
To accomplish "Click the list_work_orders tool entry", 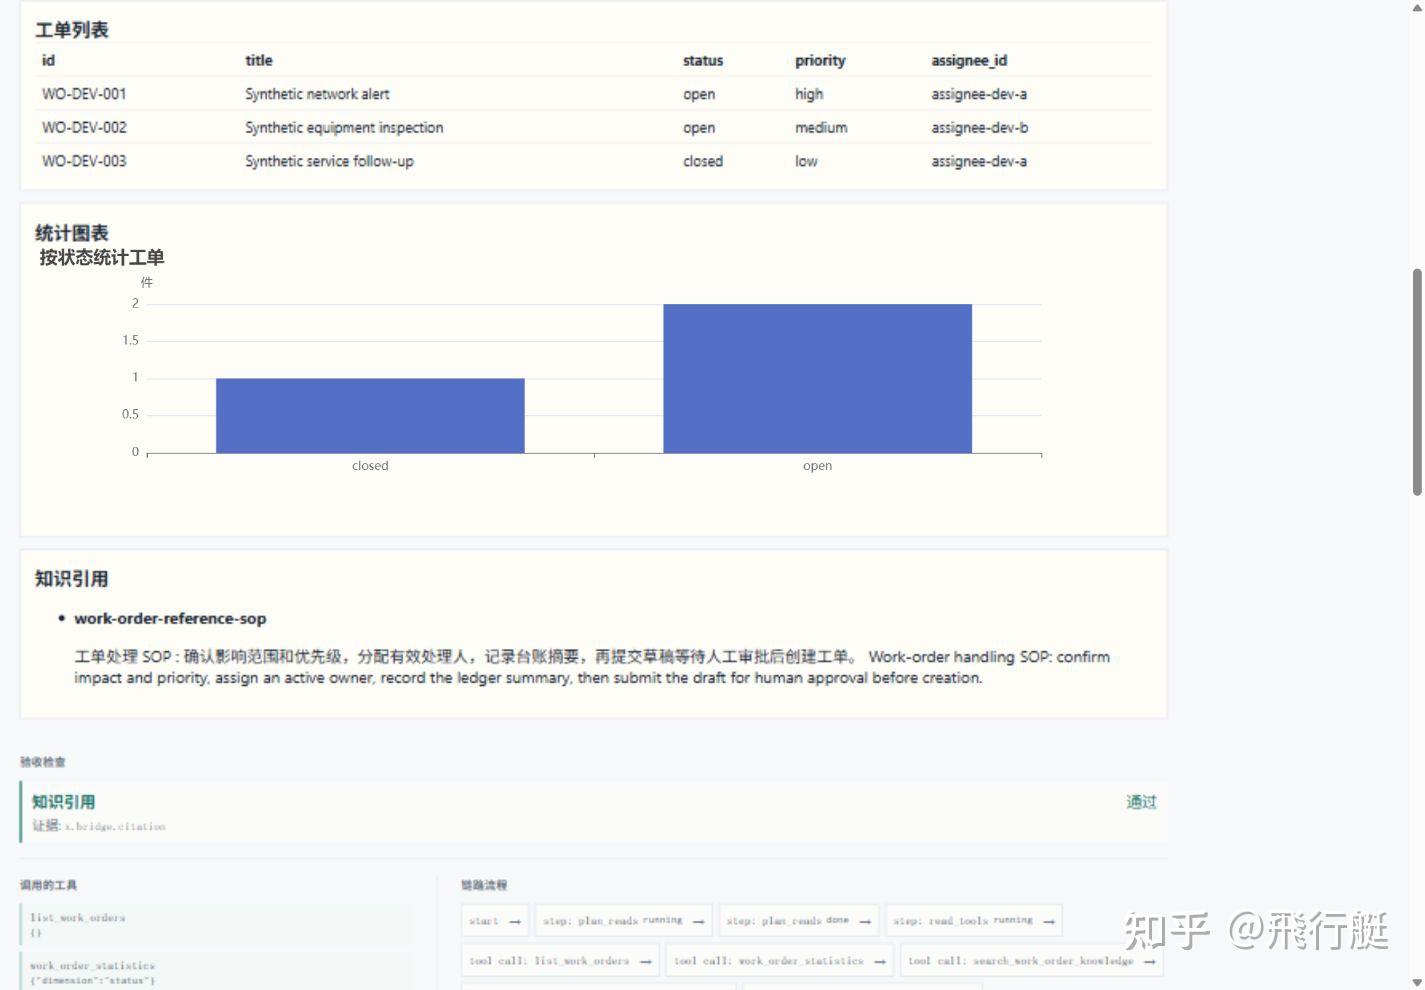I will [215, 924].
